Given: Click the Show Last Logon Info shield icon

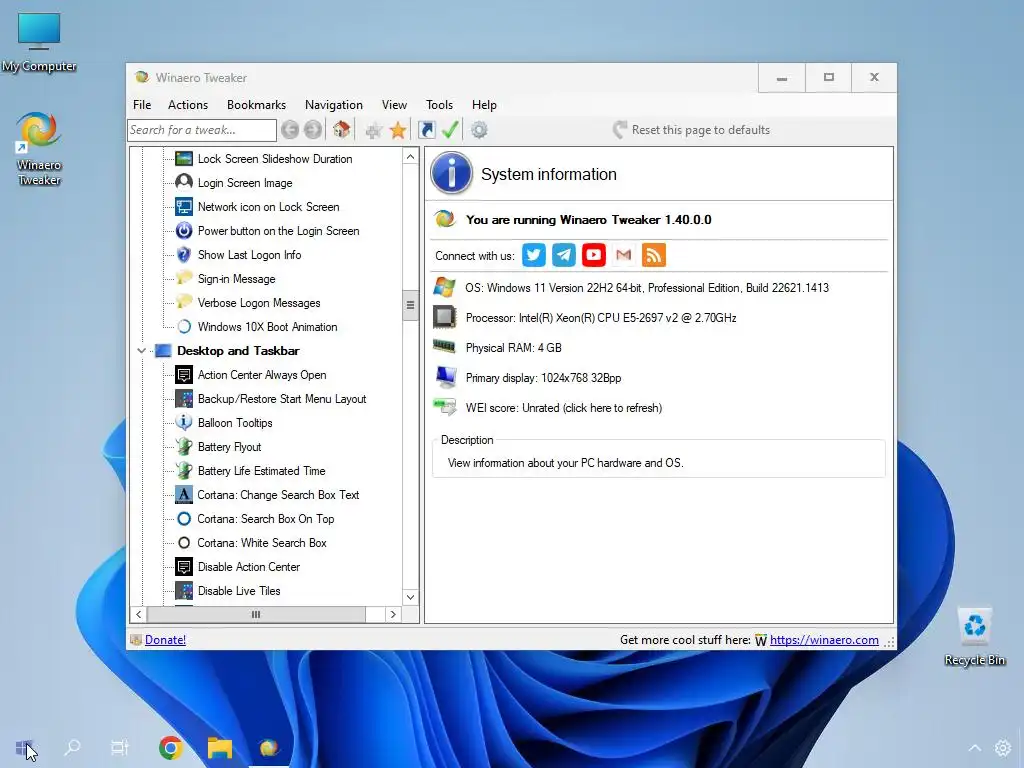Looking at the screenshot, I should click(x=184, y=255).
